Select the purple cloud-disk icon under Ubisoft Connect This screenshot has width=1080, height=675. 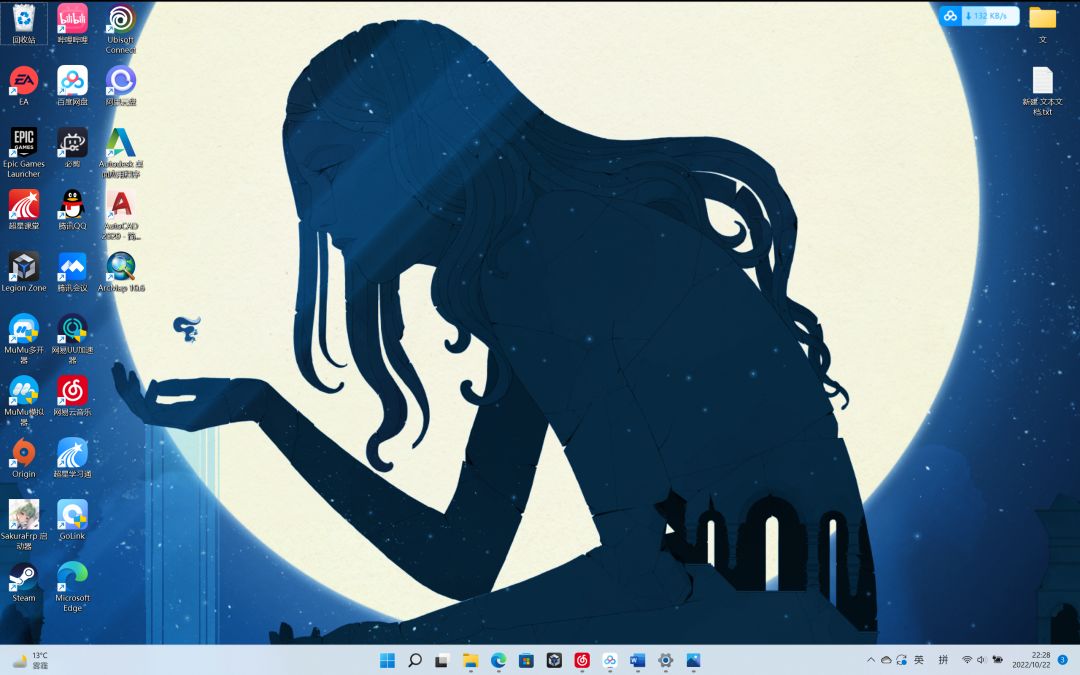tap(121, 85)
